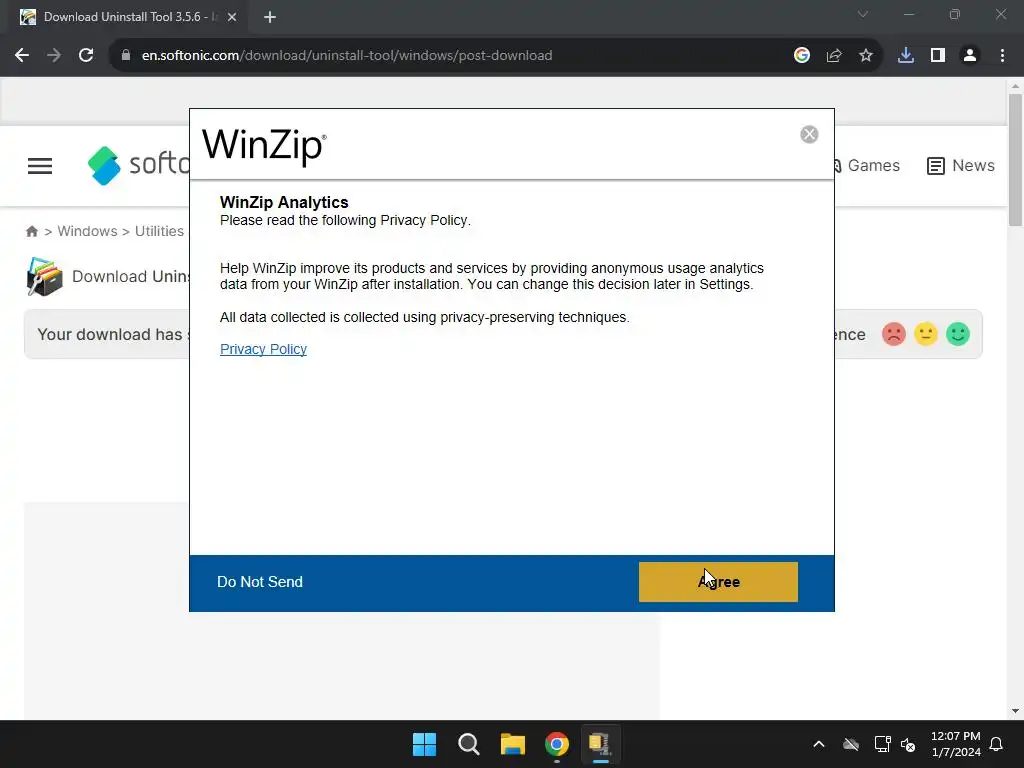
Task: Click the WinZip installer taskbar icon
Action: pyautogui.click(x=601, y=744)
